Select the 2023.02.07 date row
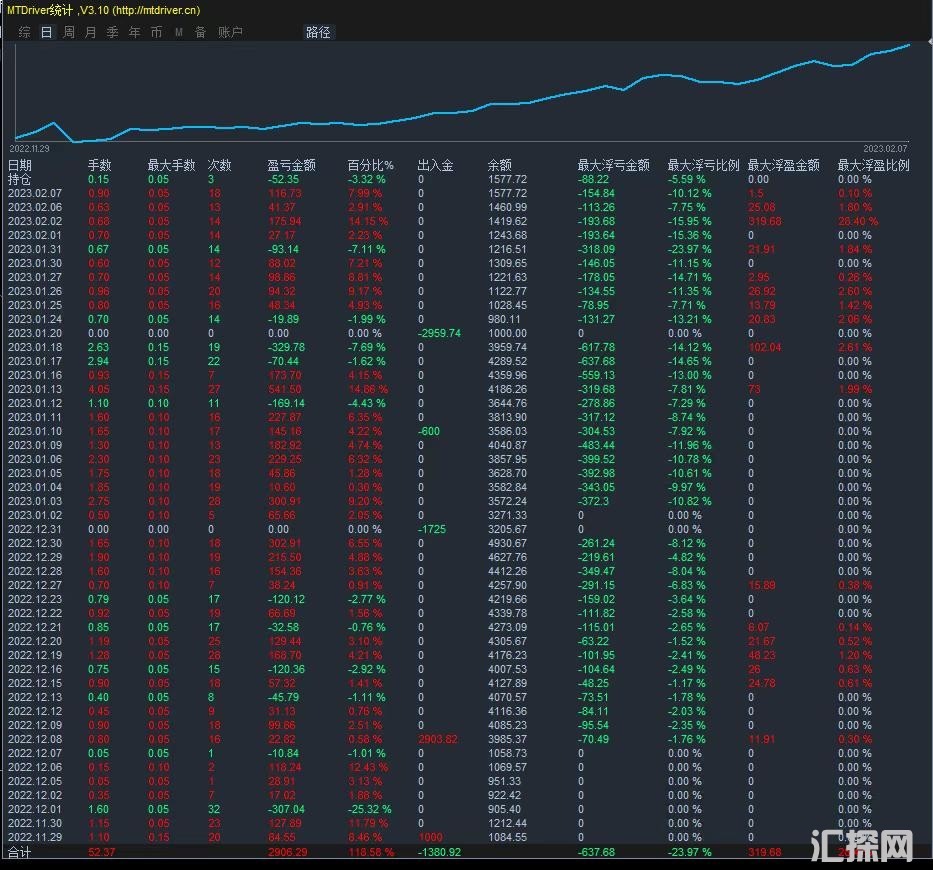The width and height of the screenshot is (933, 870). [x=35, y=193]
